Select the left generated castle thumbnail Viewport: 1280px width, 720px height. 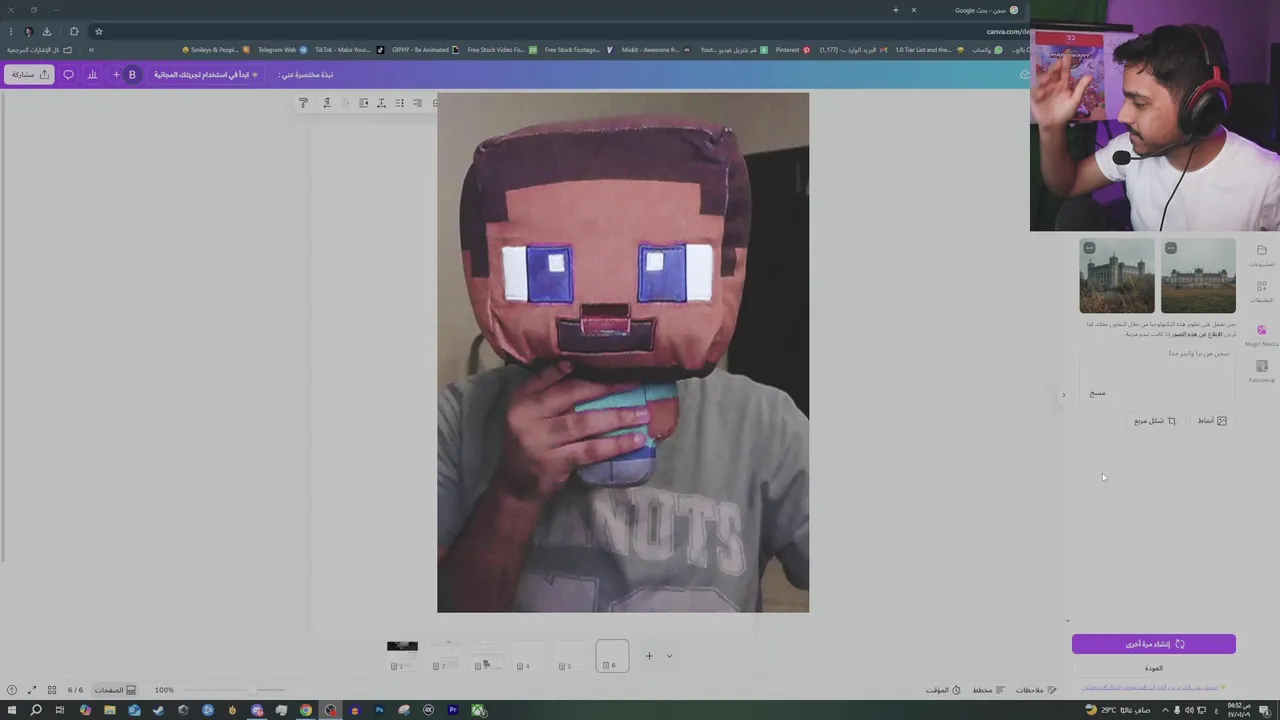1117,275
